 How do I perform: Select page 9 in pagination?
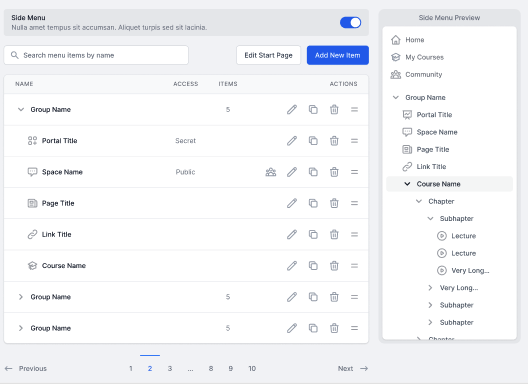231,369
